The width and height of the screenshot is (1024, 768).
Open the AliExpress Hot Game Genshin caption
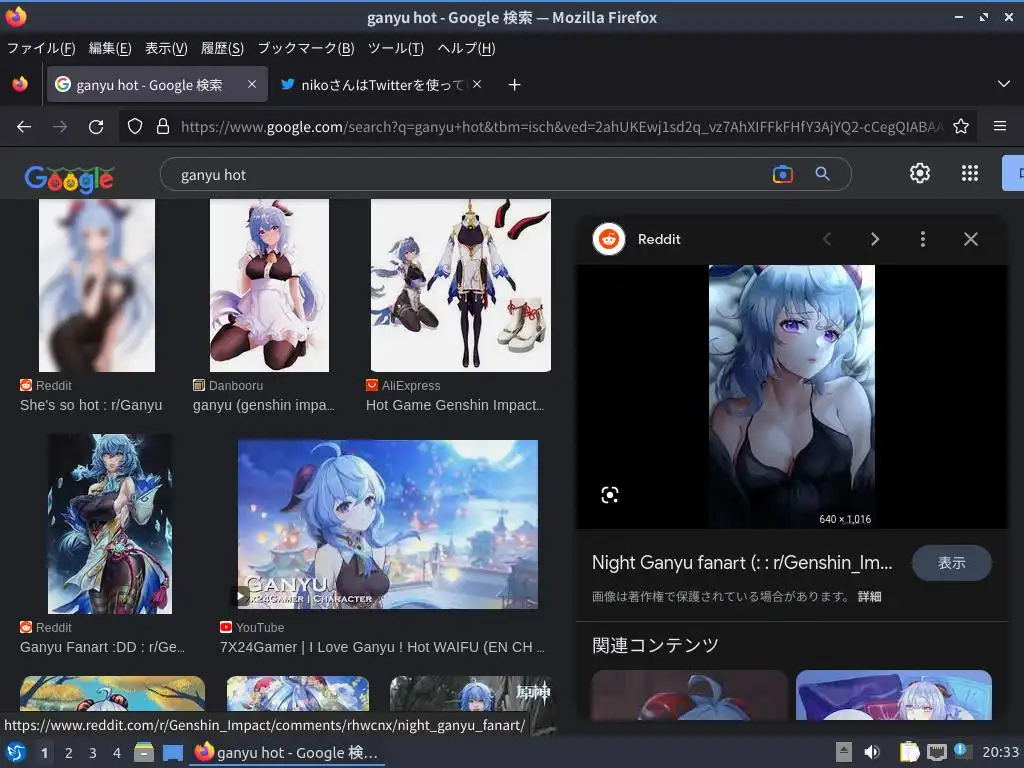coord(455,405)
